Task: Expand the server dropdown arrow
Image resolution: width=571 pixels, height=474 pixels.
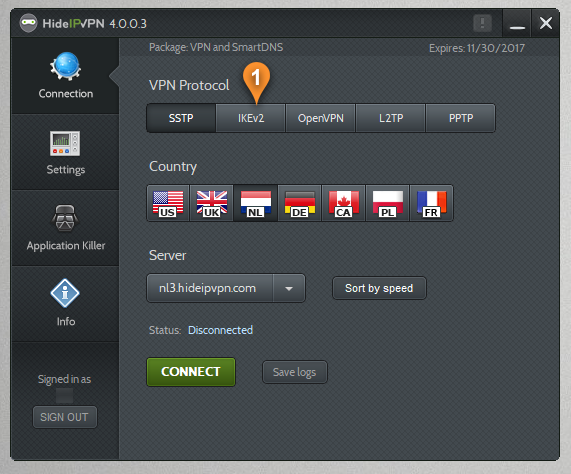Action: [x=289, y=288]
